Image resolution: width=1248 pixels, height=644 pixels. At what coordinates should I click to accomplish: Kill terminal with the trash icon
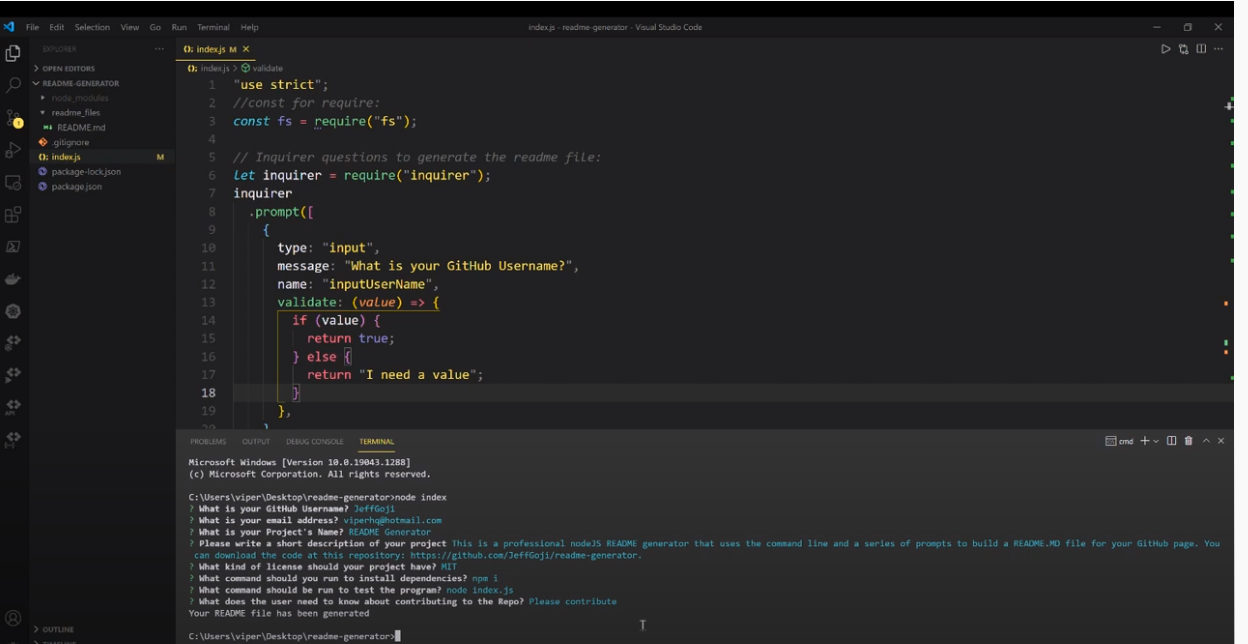coord(1188,441)
